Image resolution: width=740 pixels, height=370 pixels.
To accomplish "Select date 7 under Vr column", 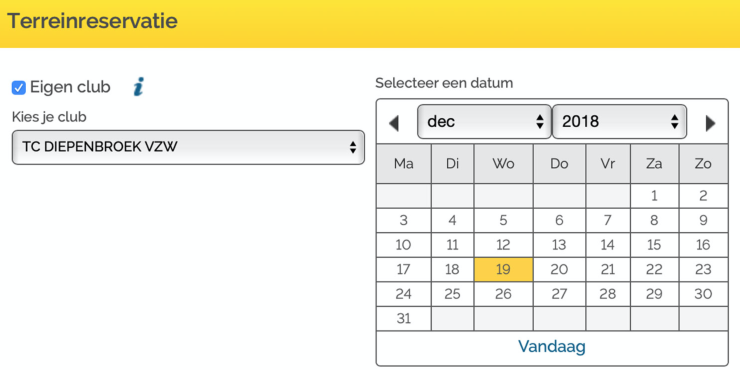I will [608, 220].
